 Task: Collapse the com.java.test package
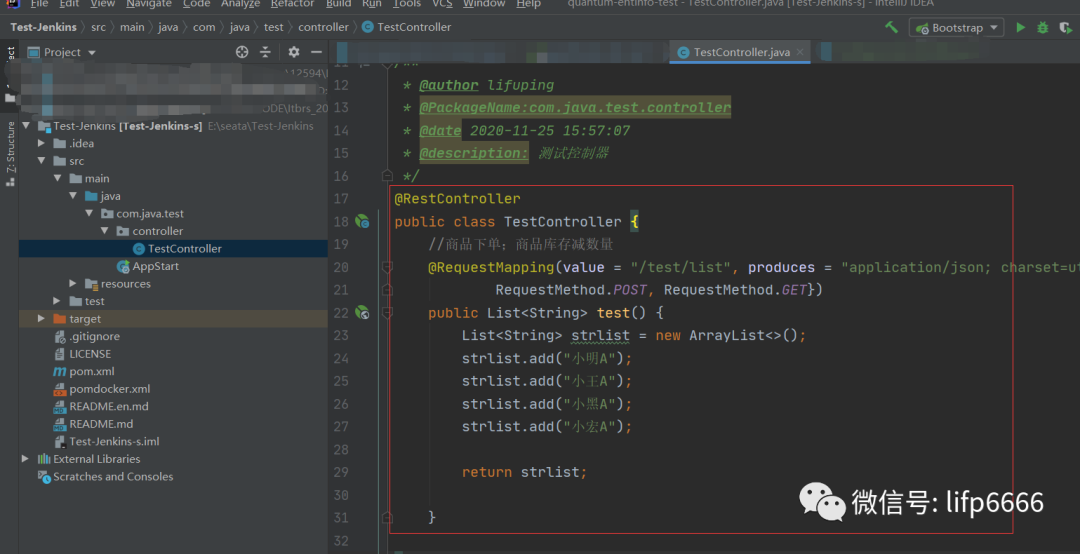(x=89, y=214)
